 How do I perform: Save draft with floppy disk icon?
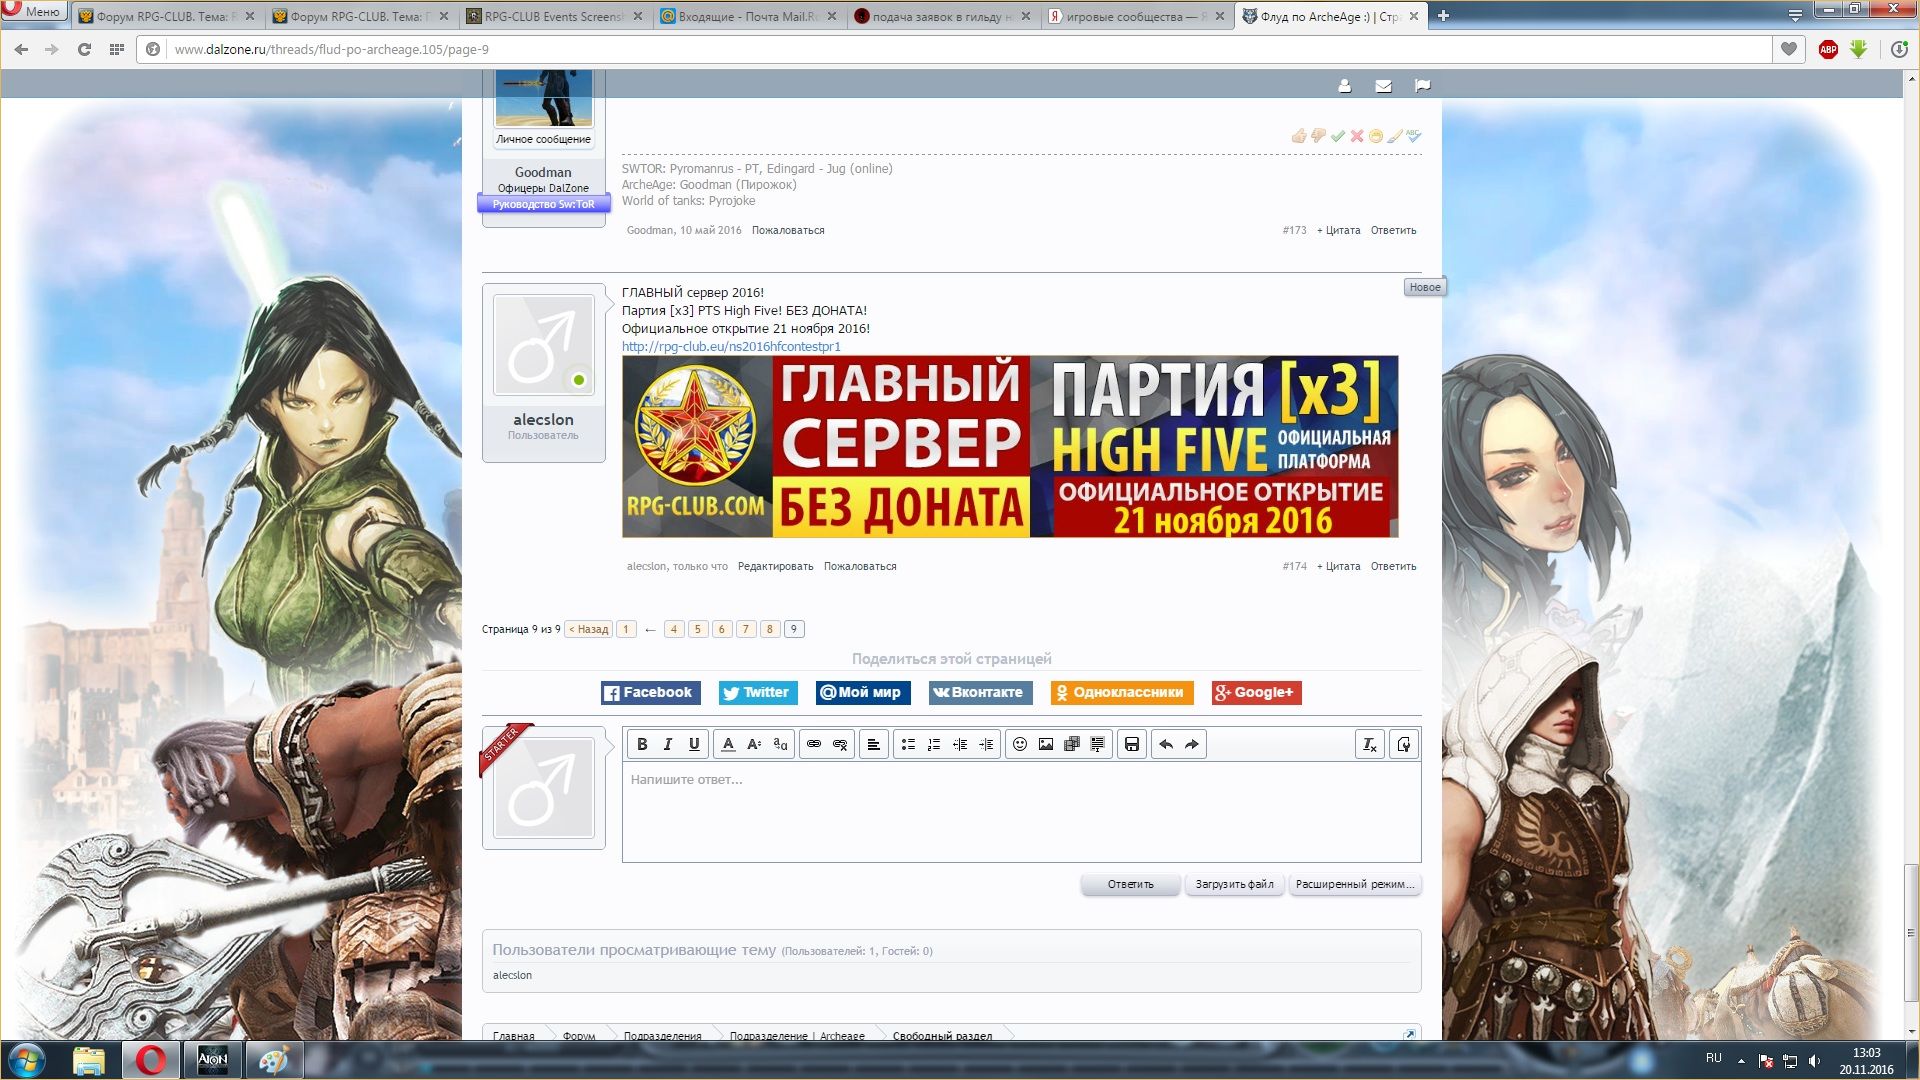click(1132, 744)
